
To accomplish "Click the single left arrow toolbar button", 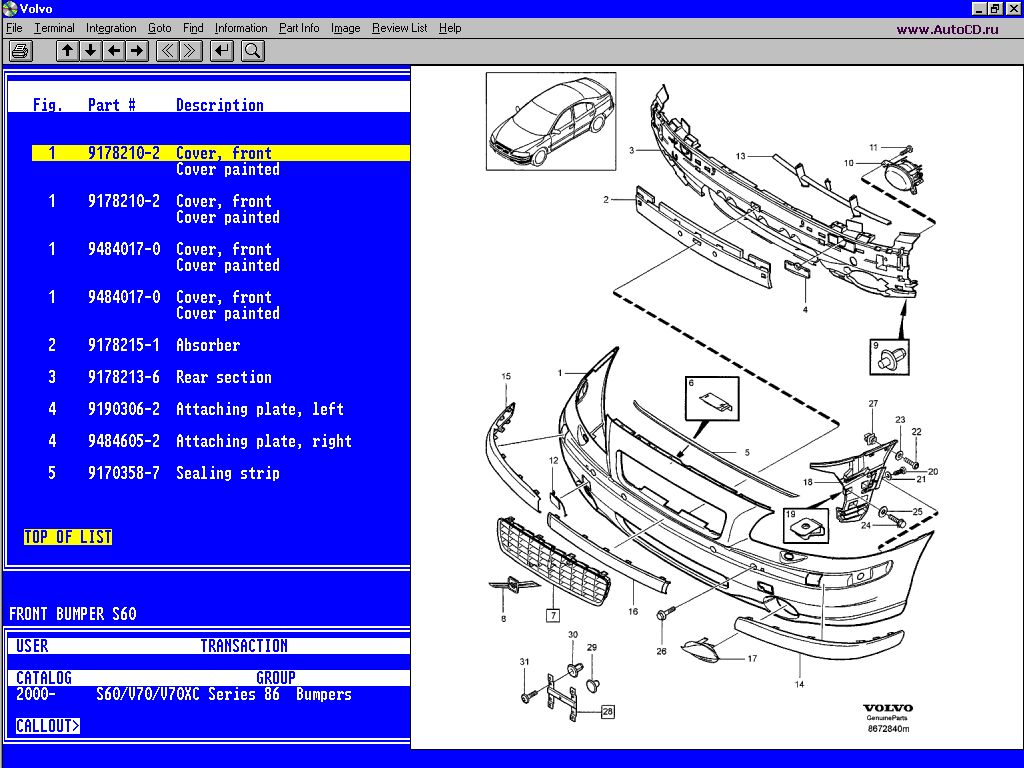I will point(114,51).
